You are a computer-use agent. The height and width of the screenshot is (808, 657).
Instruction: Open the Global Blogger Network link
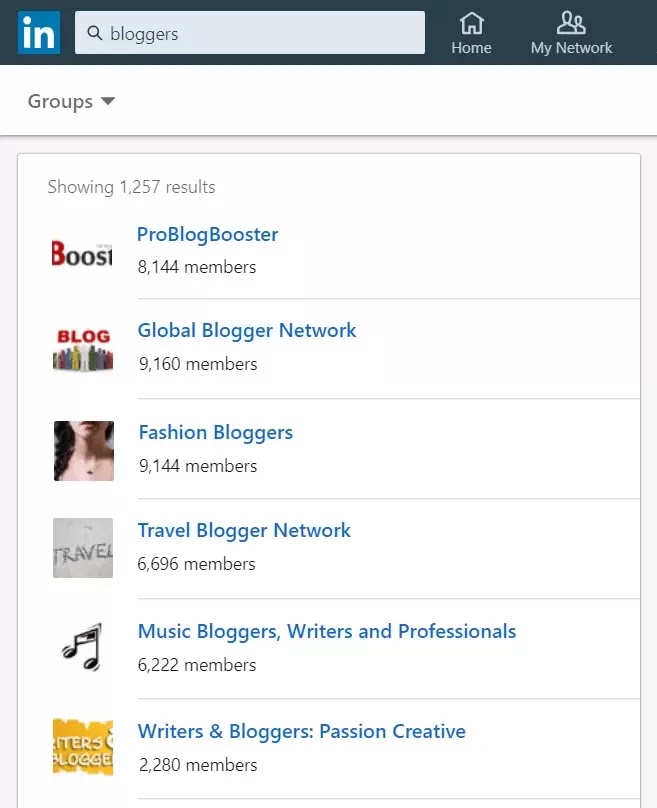click(247, 331)
